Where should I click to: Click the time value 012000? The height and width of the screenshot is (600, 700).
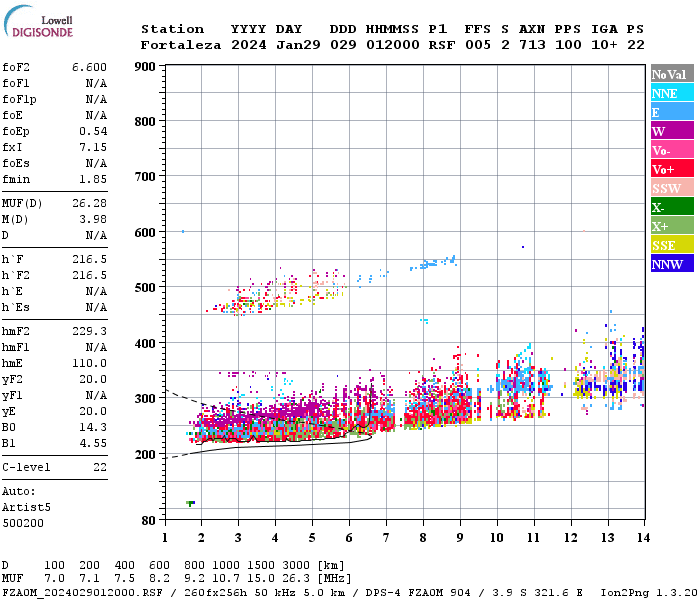click(393, 45)
